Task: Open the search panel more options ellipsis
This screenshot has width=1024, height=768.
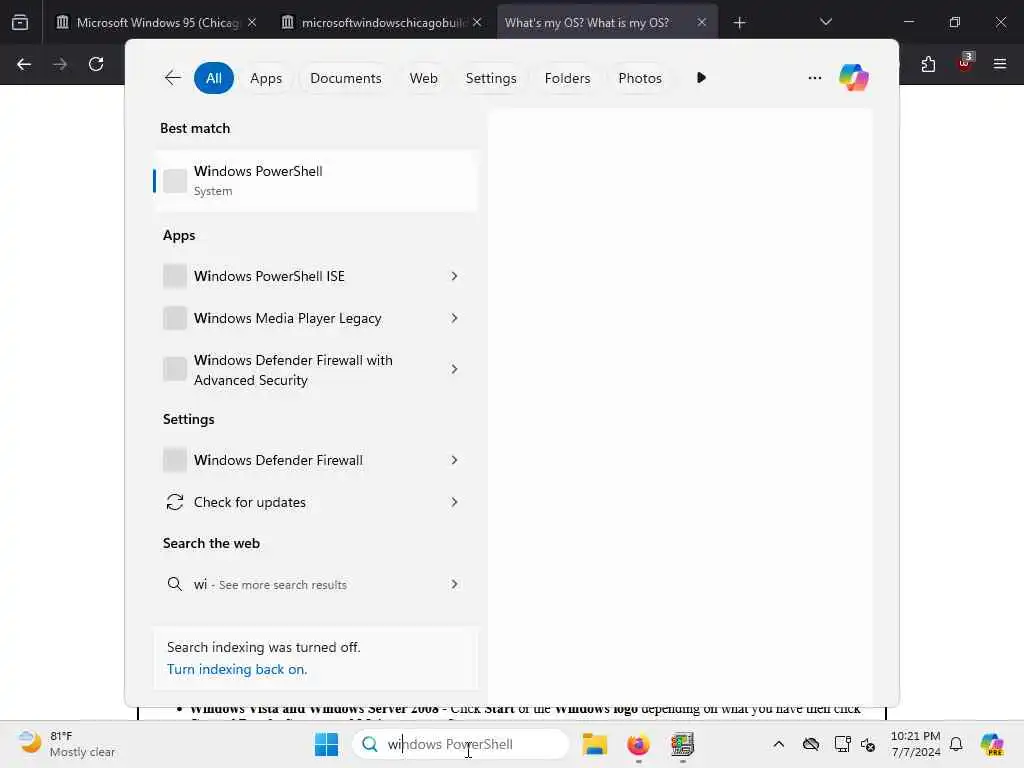Action: tap(814, 78)
